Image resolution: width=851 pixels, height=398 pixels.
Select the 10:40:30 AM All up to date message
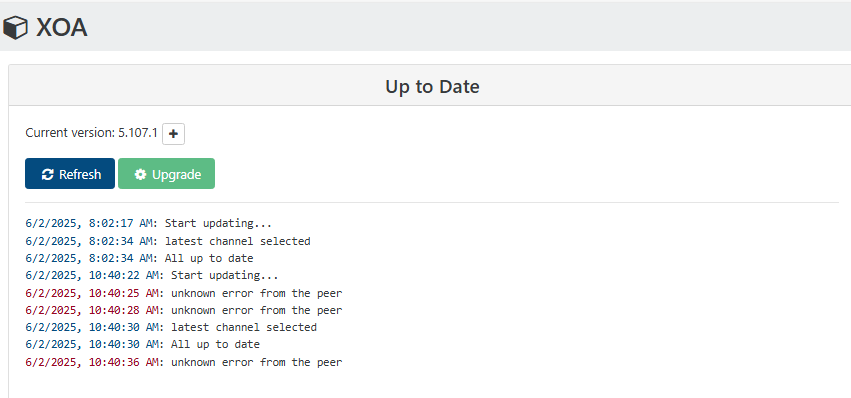[215, 344]
